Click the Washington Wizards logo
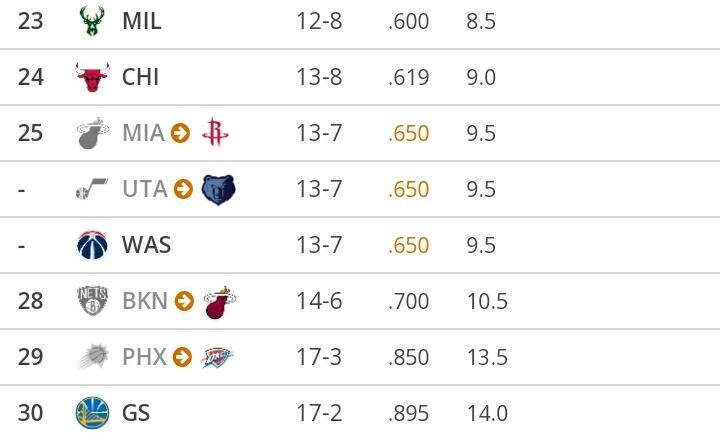This screenshot has width=720, height=434. coord(91,245)
